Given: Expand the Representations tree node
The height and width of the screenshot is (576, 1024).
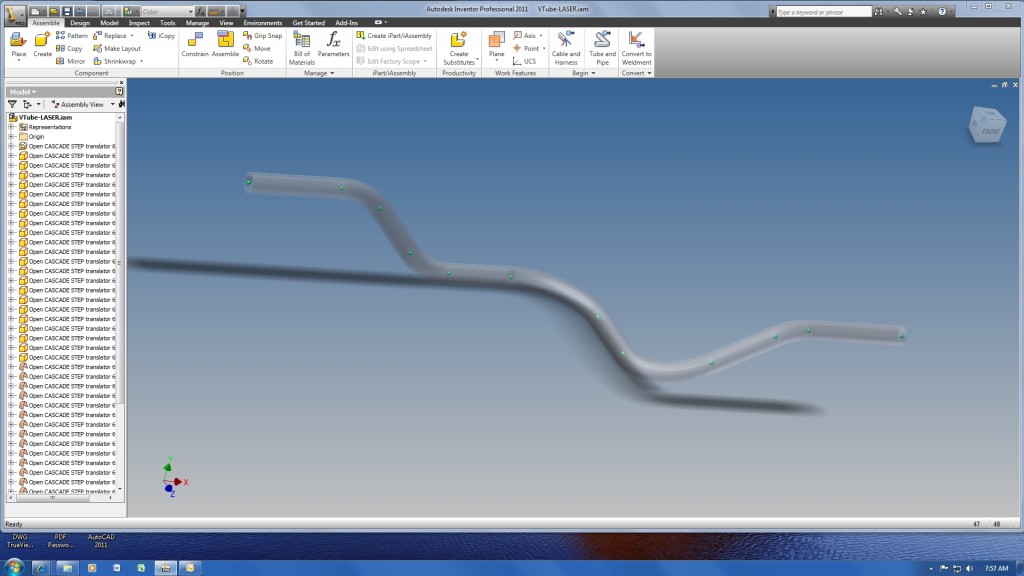Looking at the screenshot, I should click(11, 127).
